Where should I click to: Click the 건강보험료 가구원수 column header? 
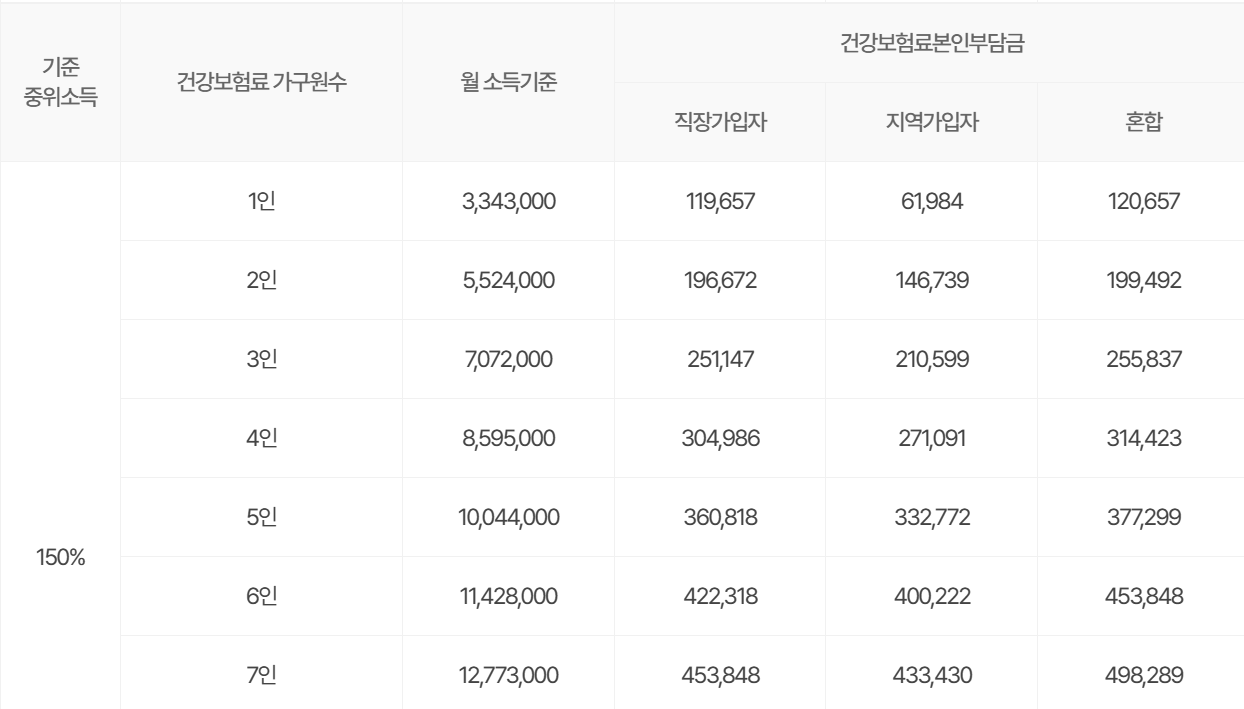tap(262, 82)
